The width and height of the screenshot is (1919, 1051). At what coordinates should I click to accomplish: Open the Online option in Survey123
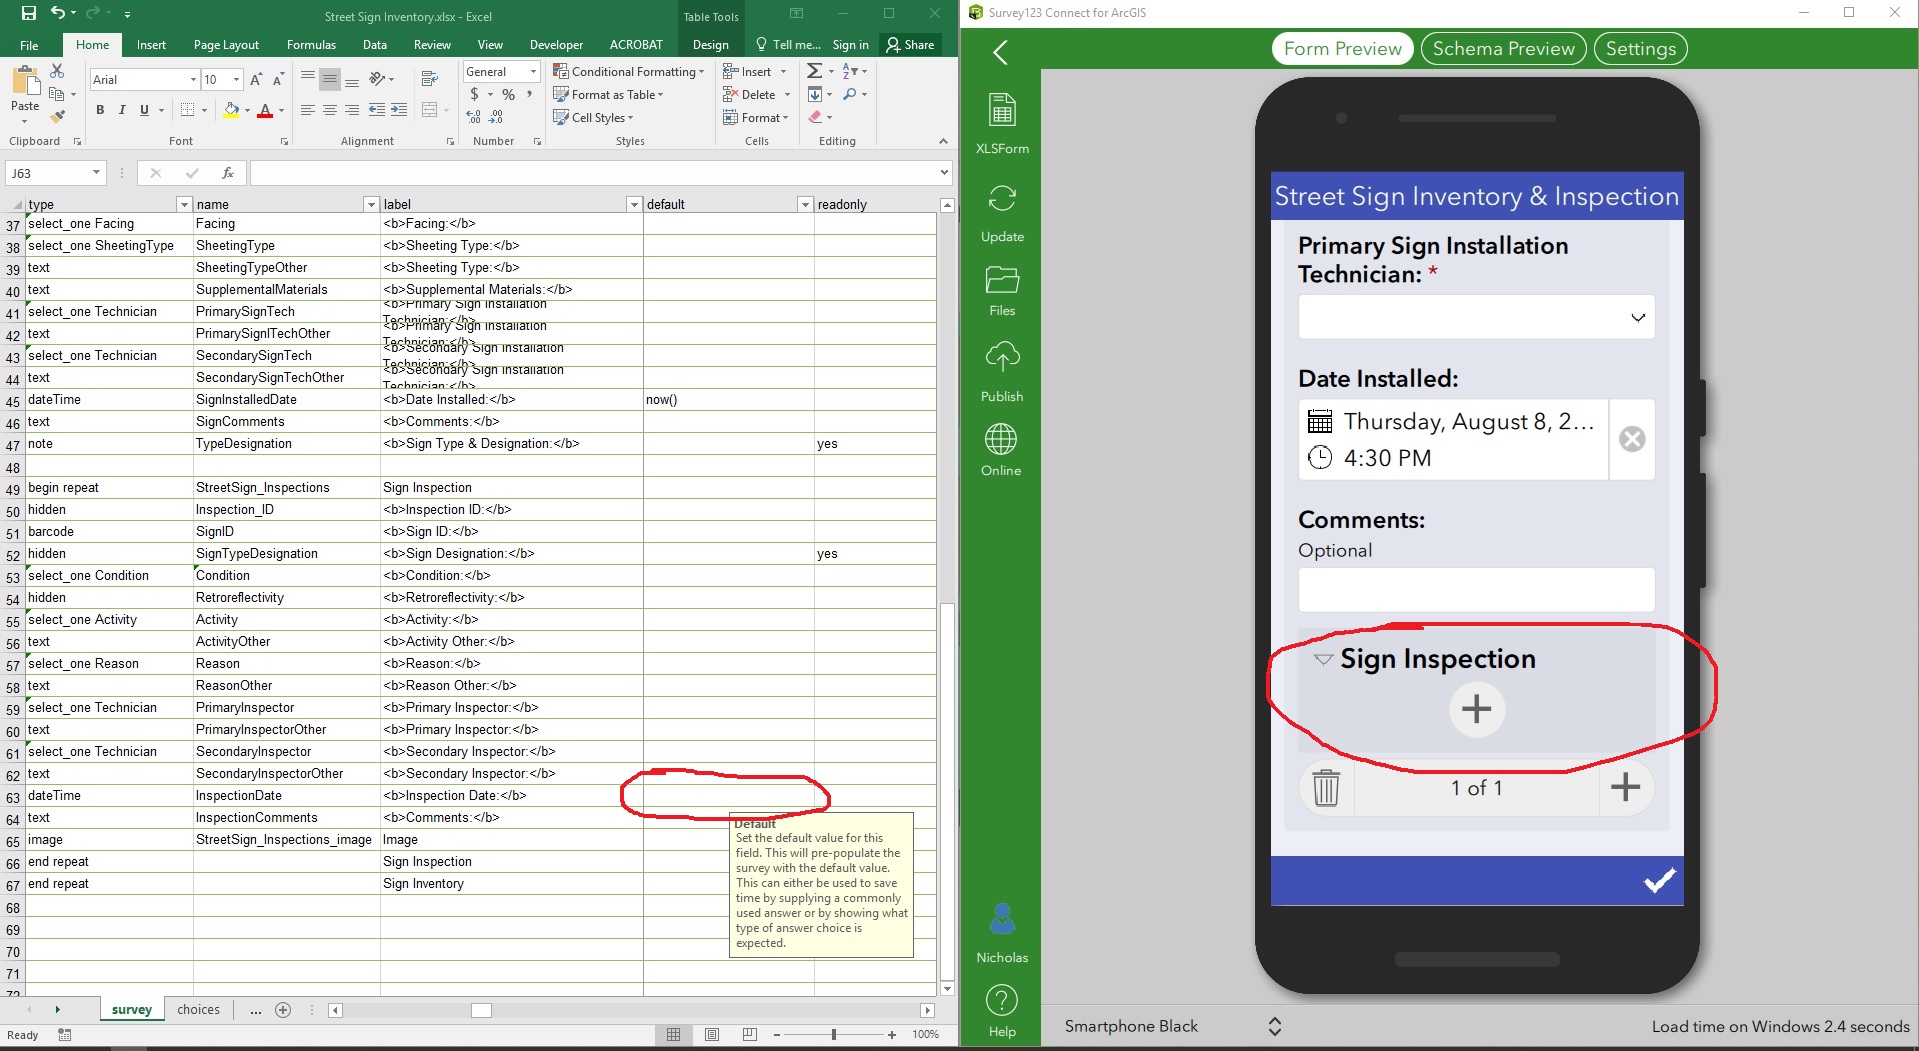[1001, 449]
